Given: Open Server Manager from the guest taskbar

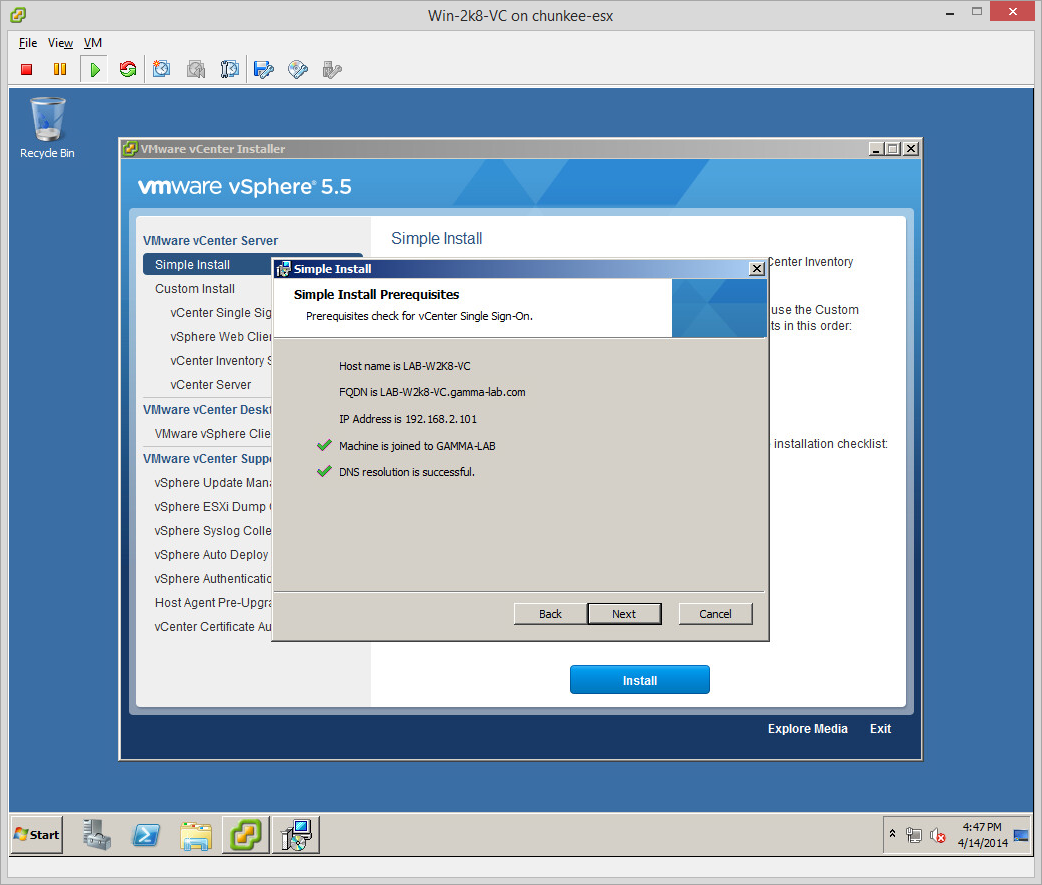Looking at the screenshot, I should 98,835.
